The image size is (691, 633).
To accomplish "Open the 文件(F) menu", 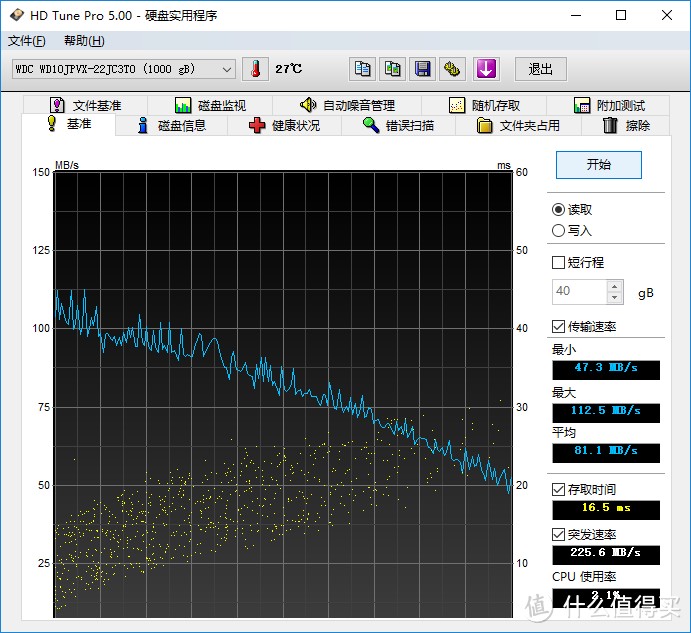I will click(26, 41).
